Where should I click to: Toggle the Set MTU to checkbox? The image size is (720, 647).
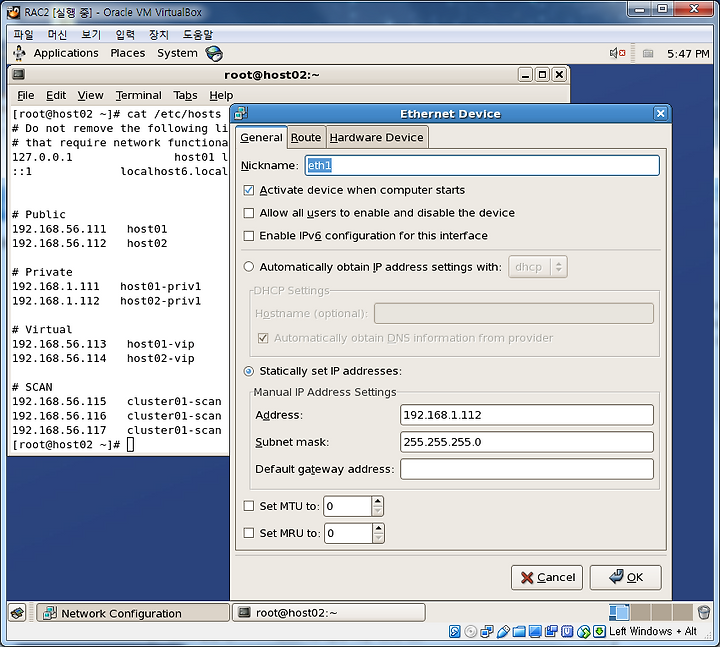tap(248, 506)
